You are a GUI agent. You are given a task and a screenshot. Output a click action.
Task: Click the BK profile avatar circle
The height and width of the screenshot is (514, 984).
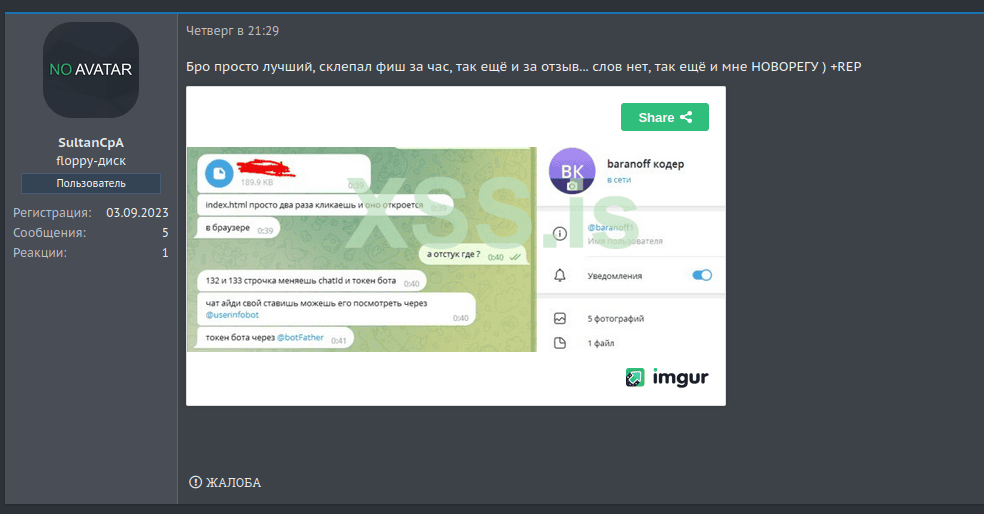click(x=572, y=171)
